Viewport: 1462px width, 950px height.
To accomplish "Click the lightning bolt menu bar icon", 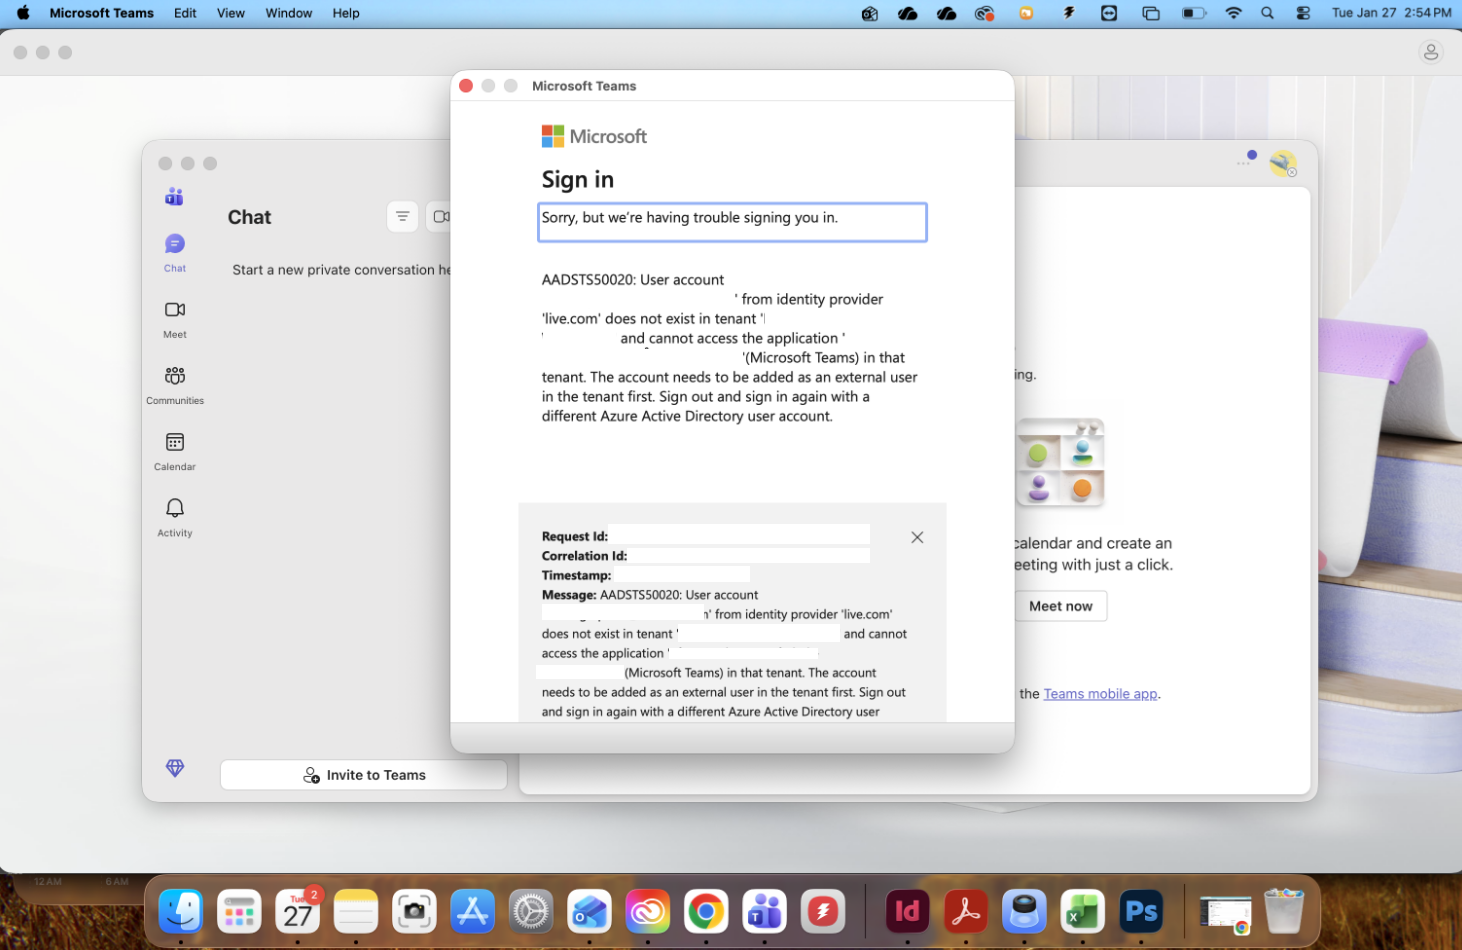I will (x=1068, y=13).
